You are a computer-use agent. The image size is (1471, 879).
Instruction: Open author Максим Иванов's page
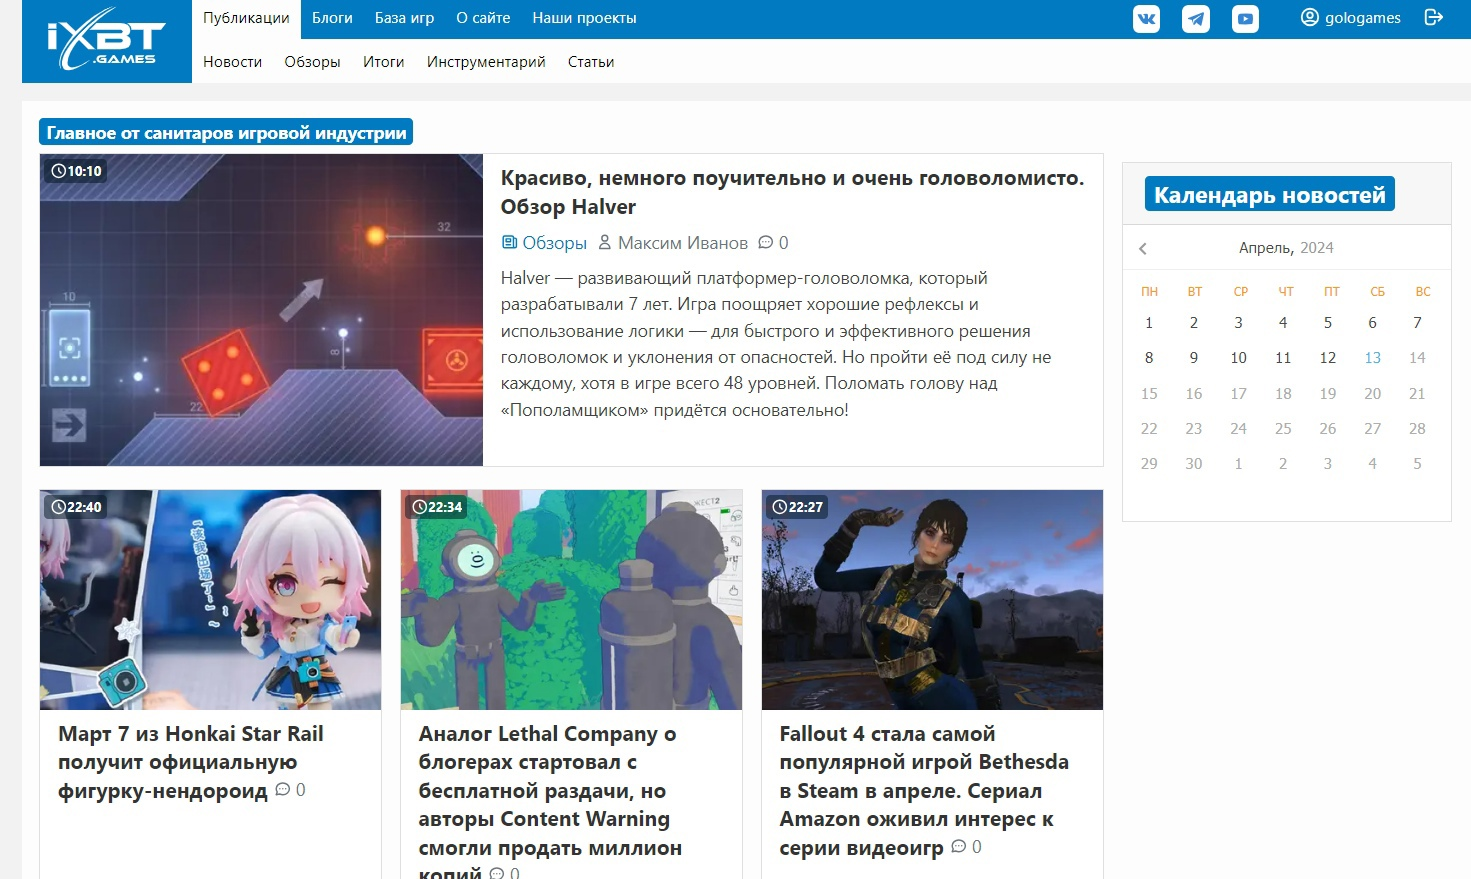tap(682, 243)
